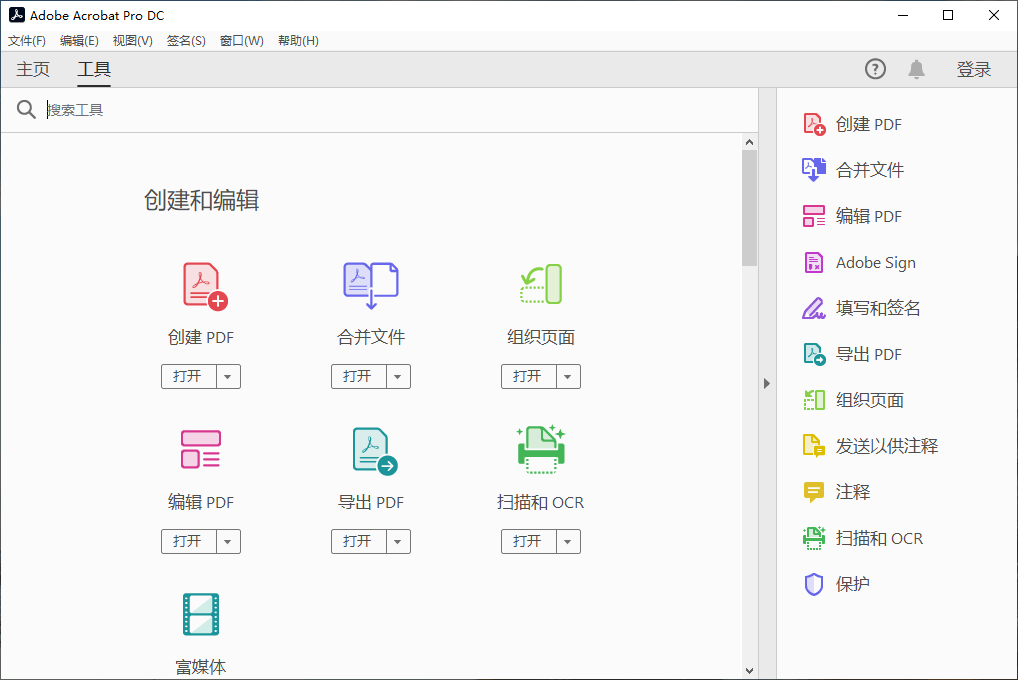Open the 视图(V) menu
This screenshot has width=1018, height=680.
click(x=132, y=41)
